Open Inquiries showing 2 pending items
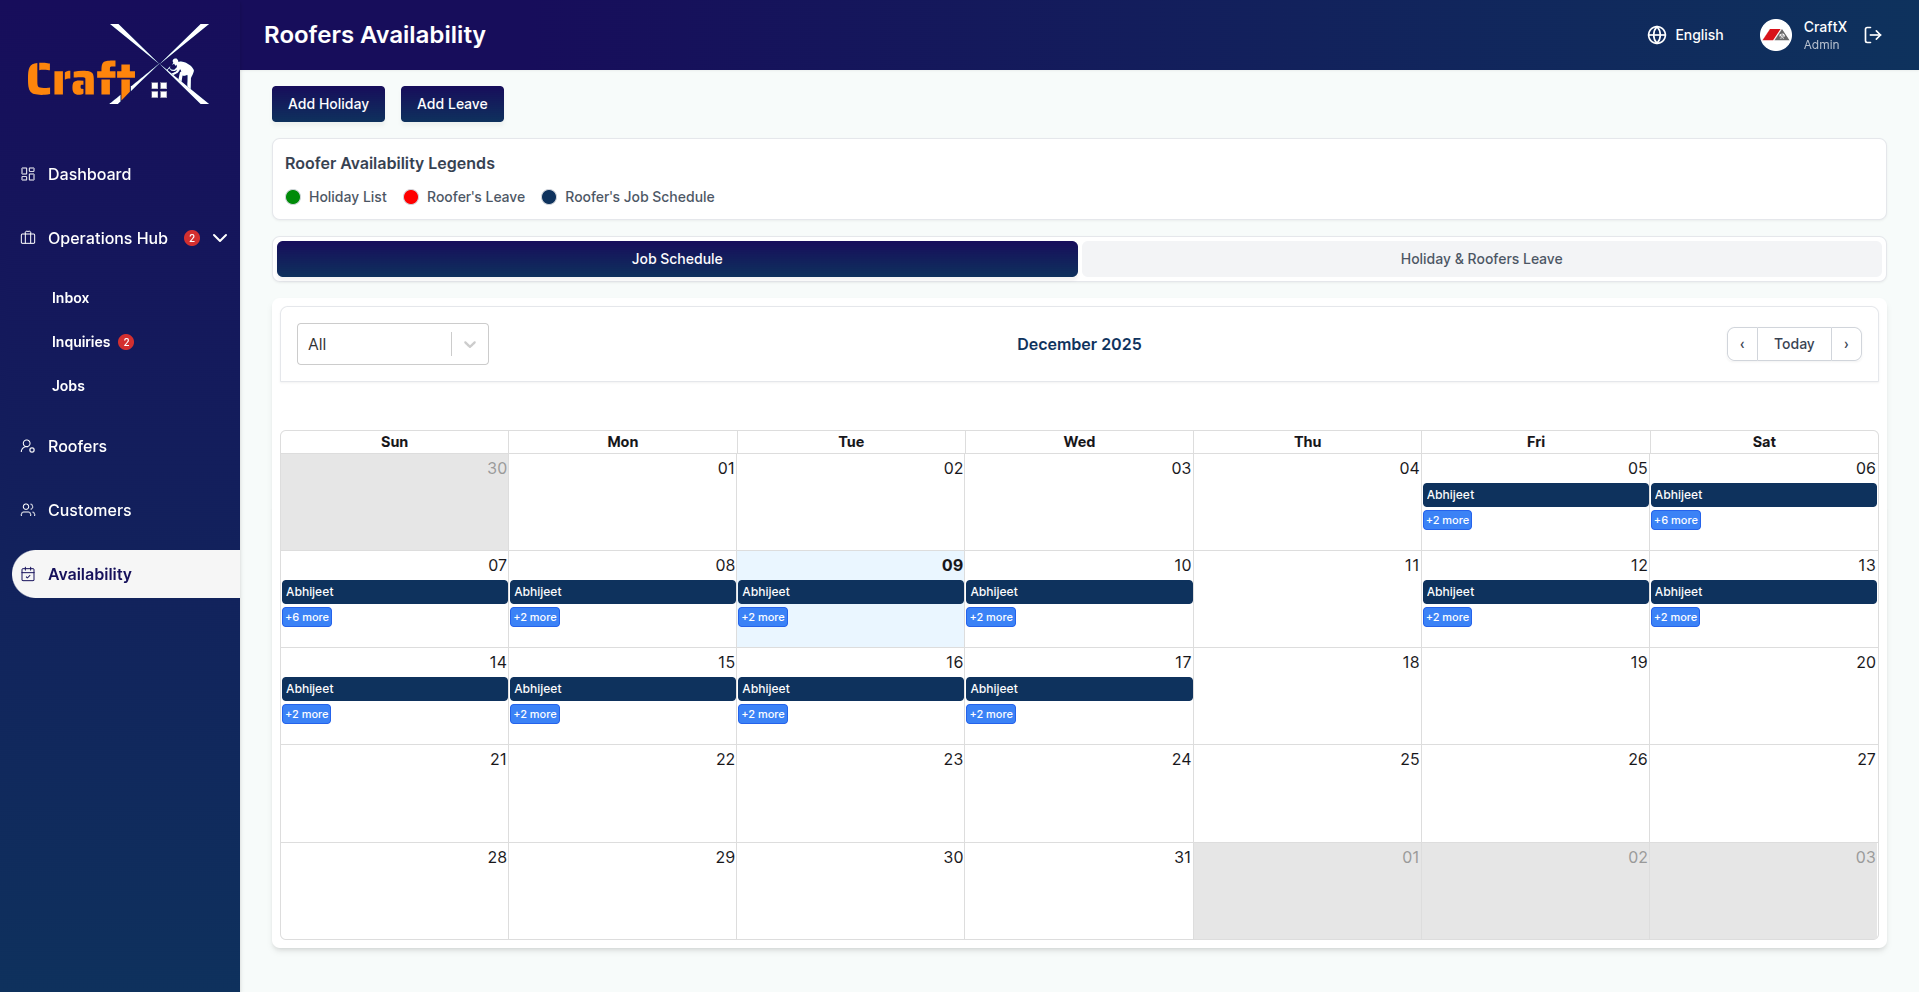The width and height of the screenshot is (1920, 992). 81,341
